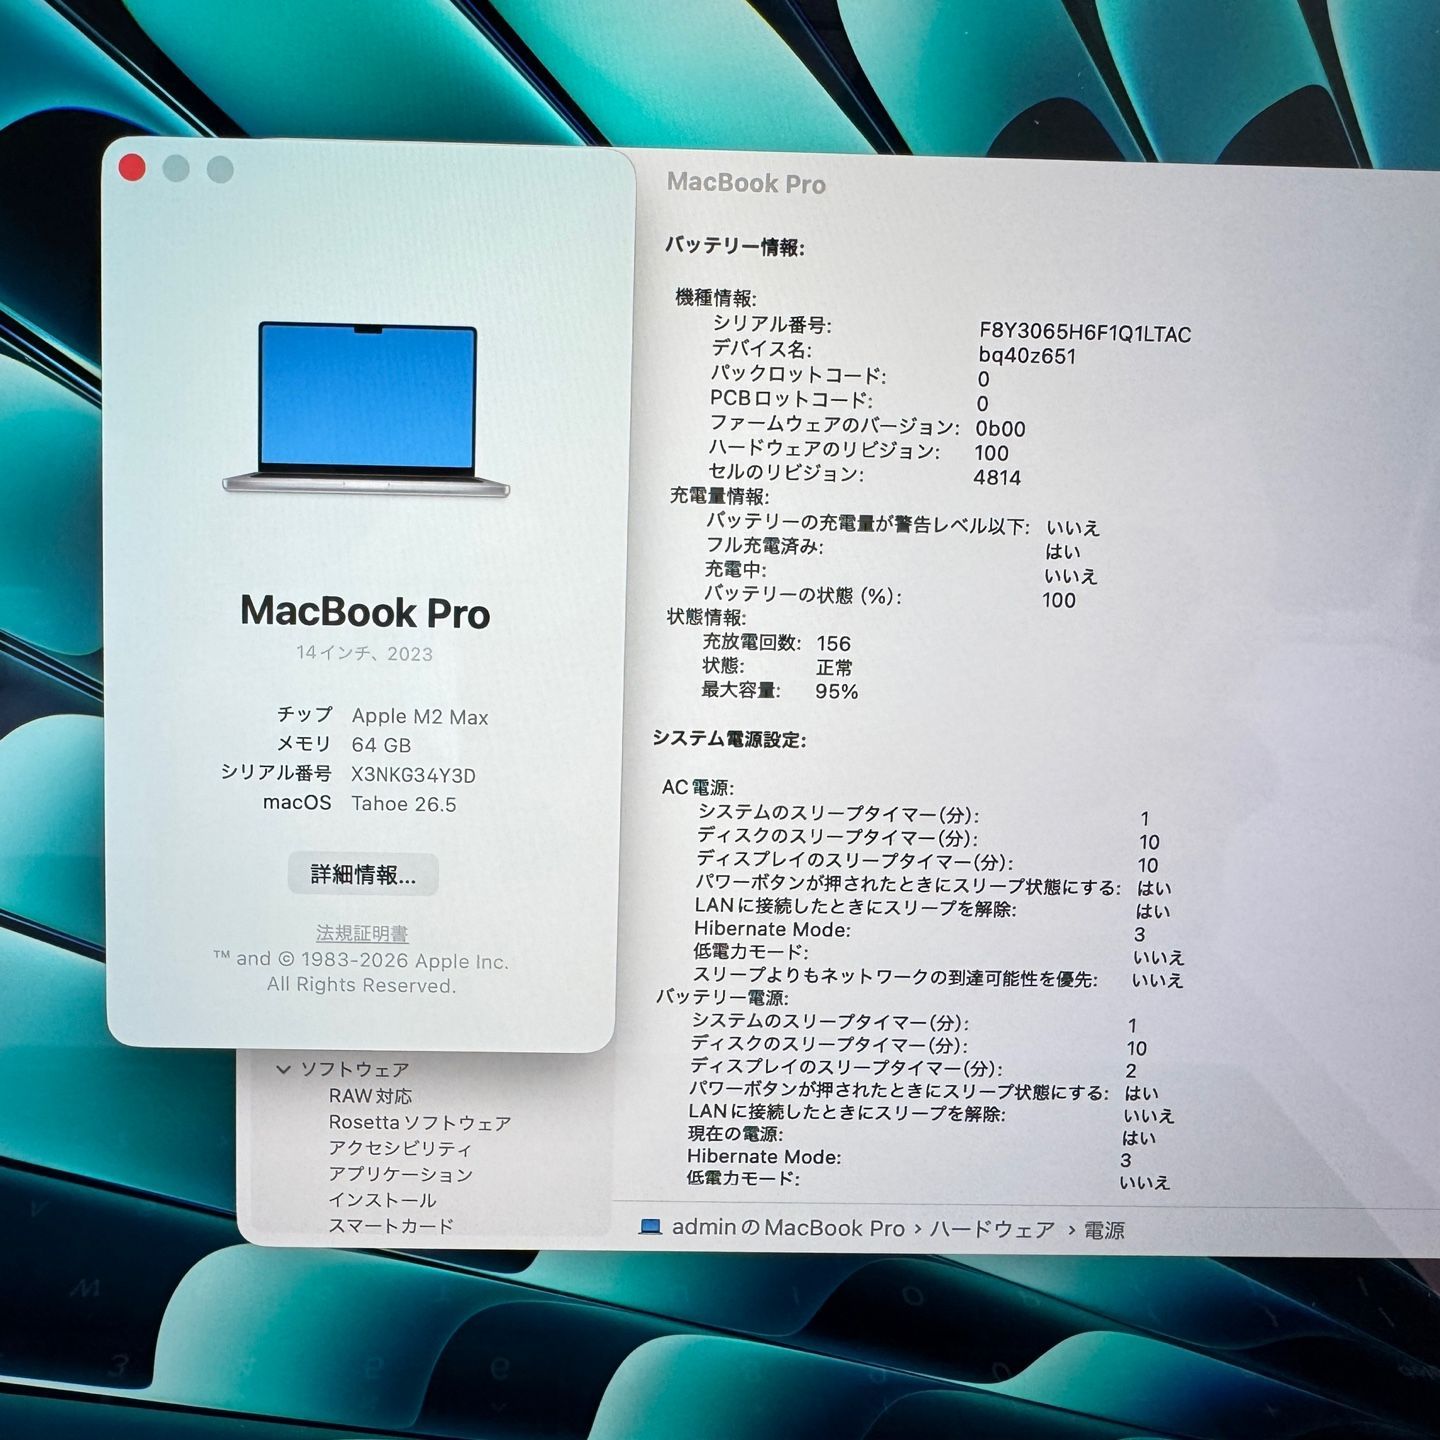Screen dimensions: 1440x1440
Task: Click the serial number X3NKG34Y3D
Action: 413,775
